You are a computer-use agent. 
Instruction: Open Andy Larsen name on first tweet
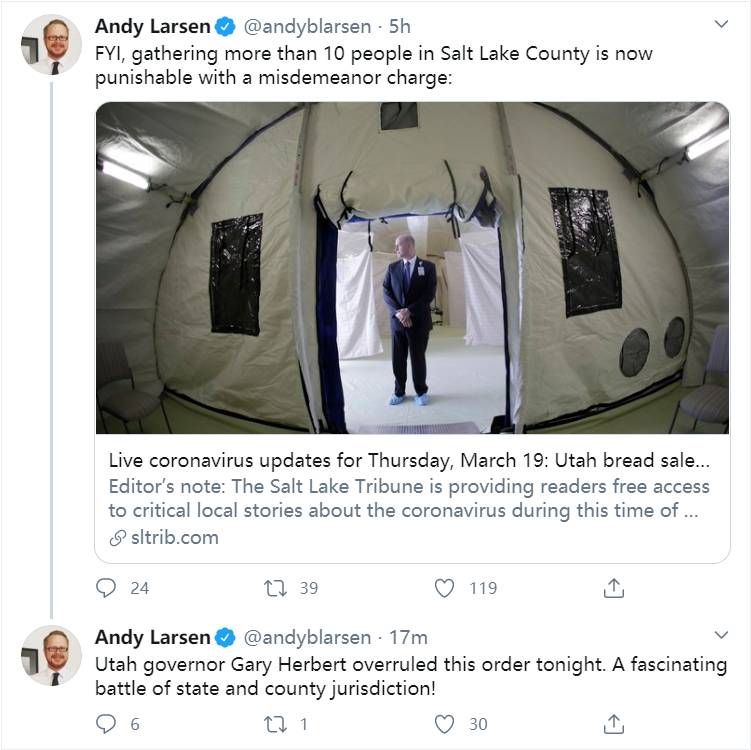(x=153, y=25)
